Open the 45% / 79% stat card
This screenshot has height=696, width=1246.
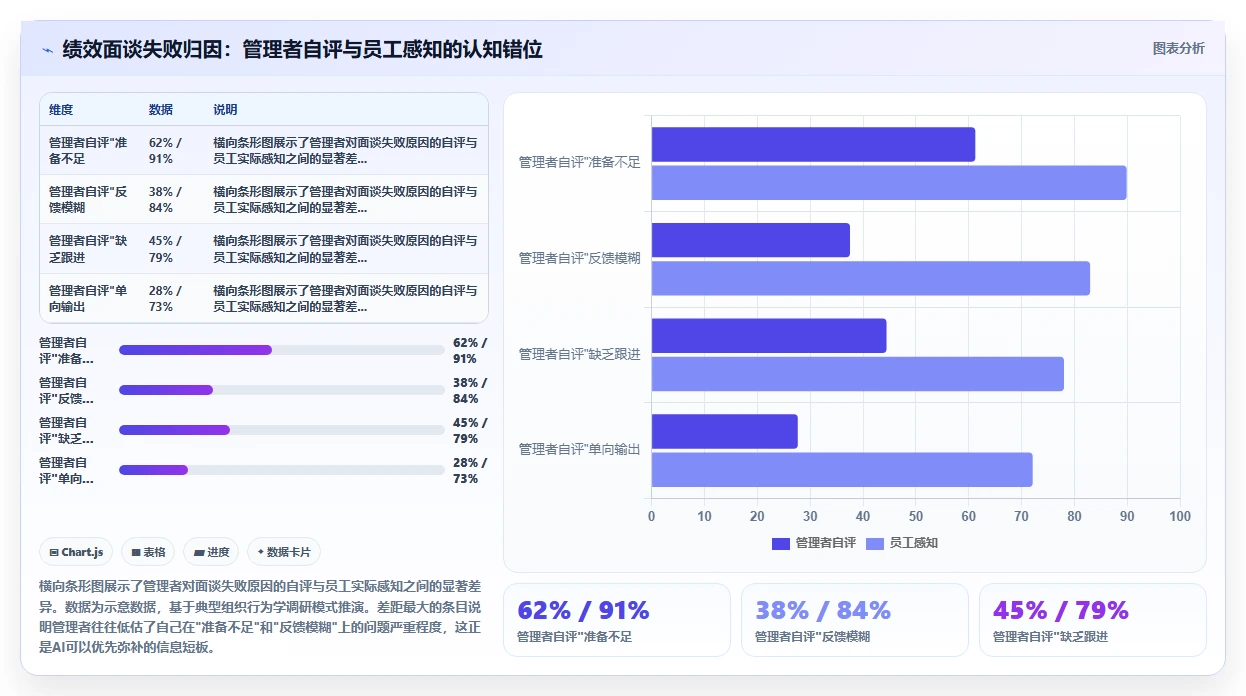tap(1093, 620)
